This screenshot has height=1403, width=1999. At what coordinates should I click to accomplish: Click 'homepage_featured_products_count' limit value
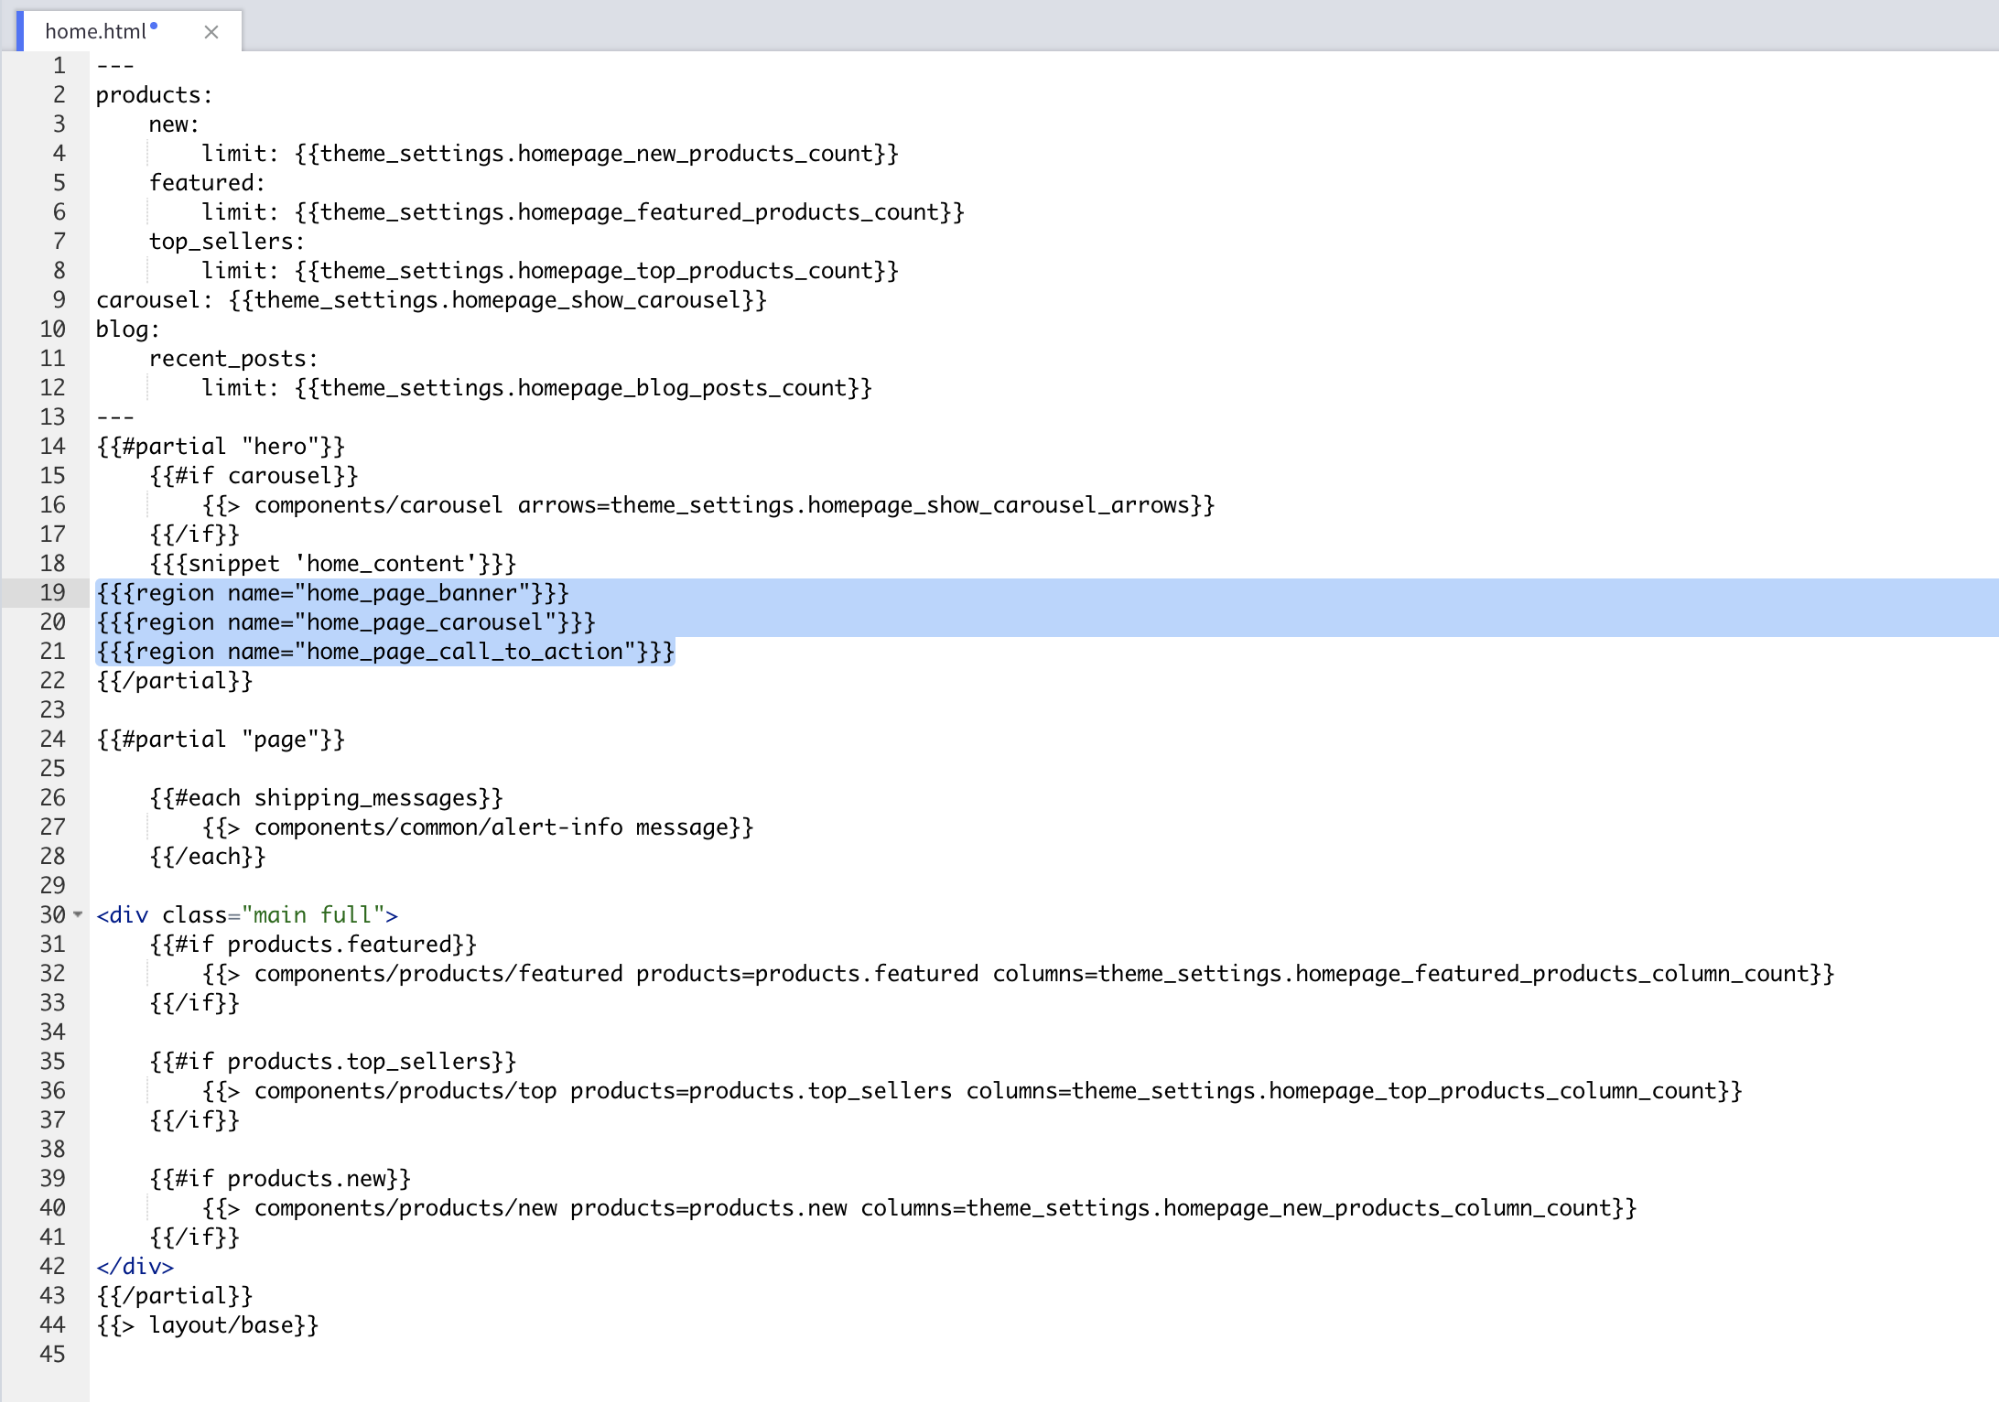(x=729, y=212)
